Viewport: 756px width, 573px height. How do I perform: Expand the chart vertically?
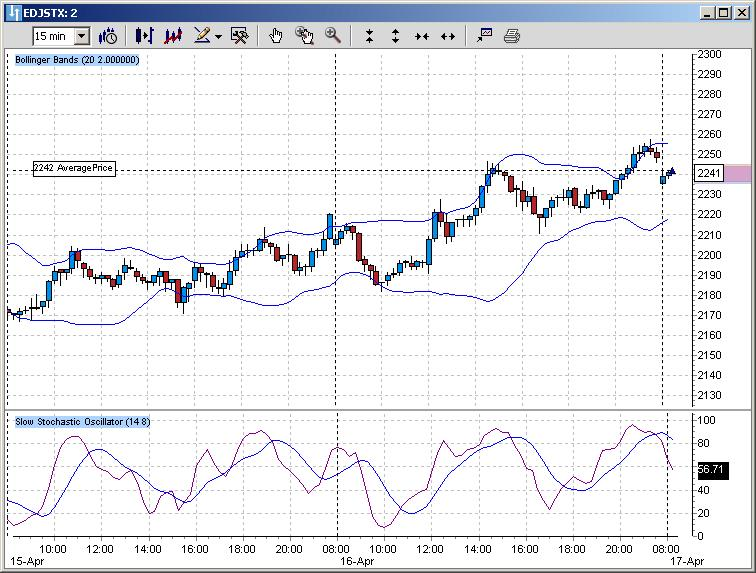coord(395,36)
